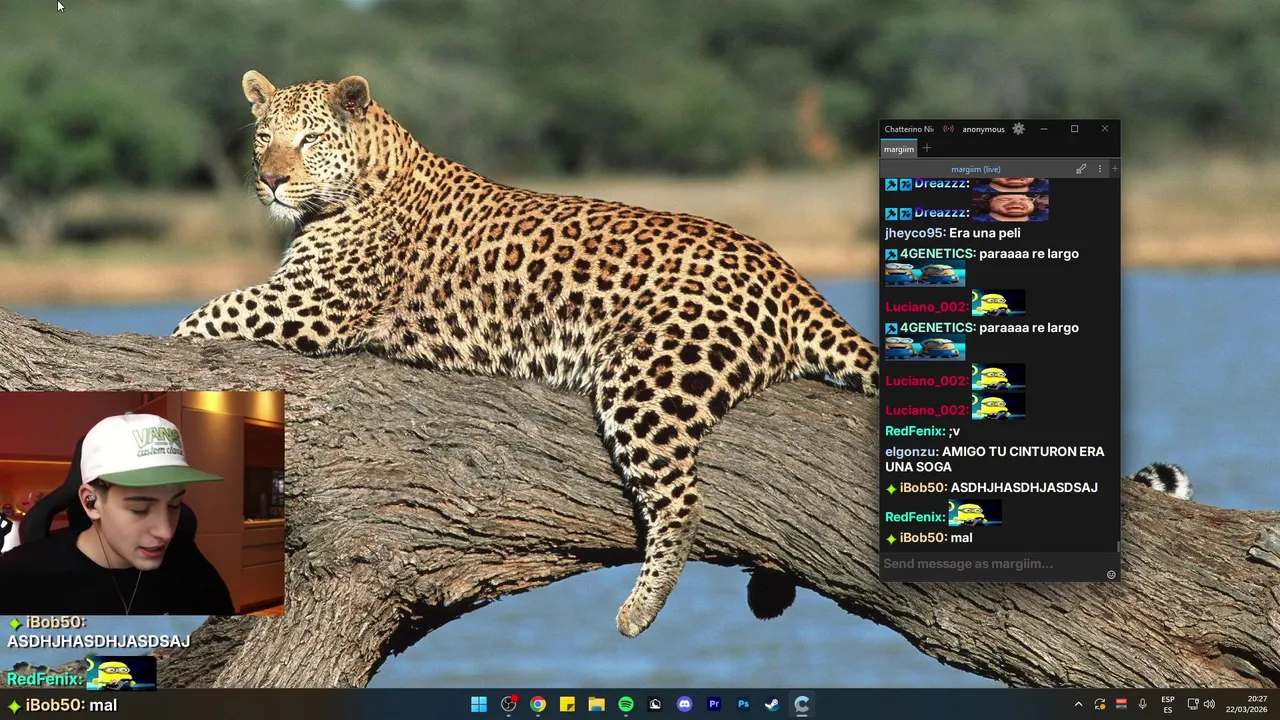The height and width of the screenshot is (720, 1280).
Task: Click the streamer mode broadcast icon
Action: pyautogui.click(x=948, y=129)
